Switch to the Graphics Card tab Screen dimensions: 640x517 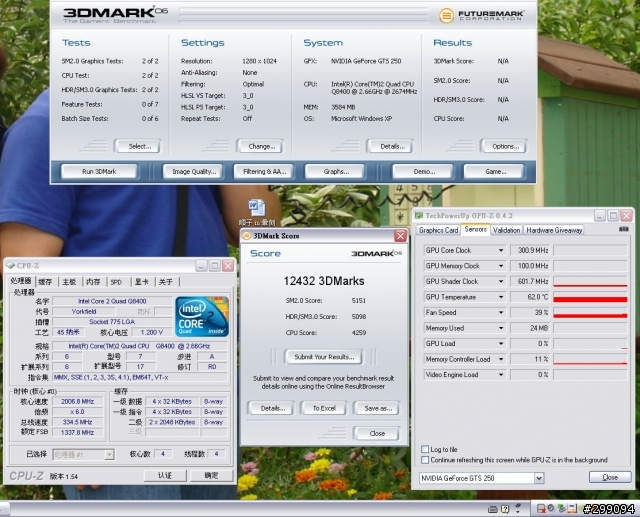[x=438, y=230]
